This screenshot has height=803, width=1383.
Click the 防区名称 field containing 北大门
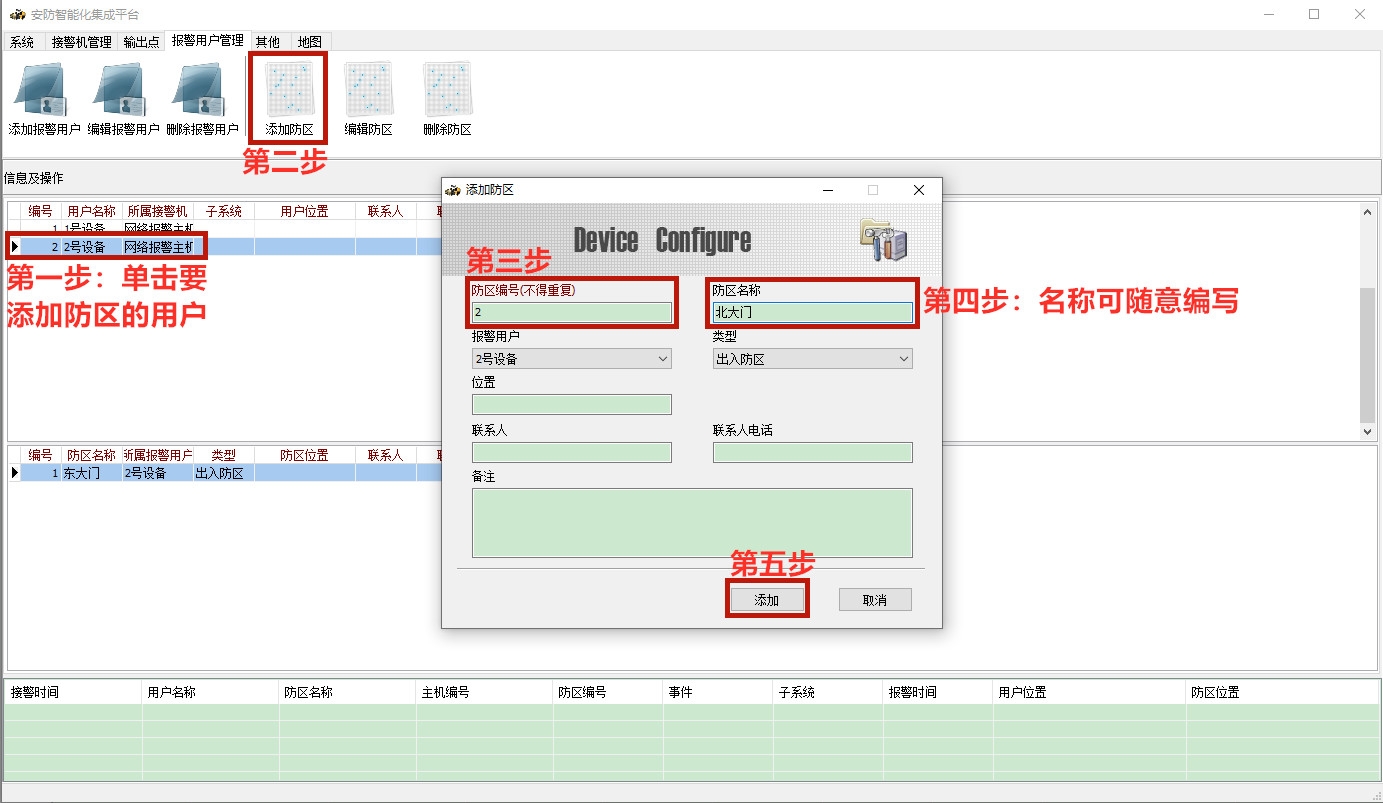click(812, 313)
